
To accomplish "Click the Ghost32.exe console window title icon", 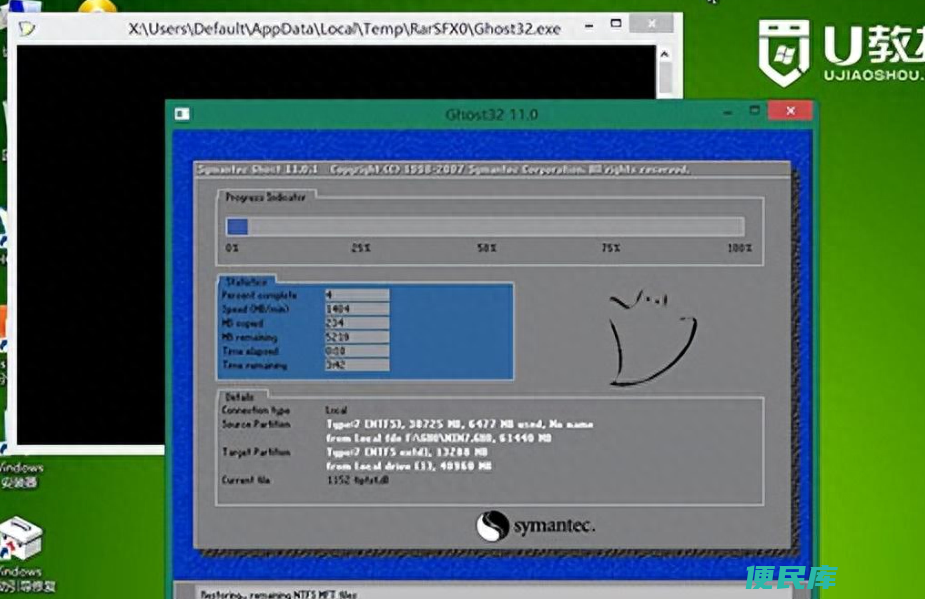I will click(26, 28).
